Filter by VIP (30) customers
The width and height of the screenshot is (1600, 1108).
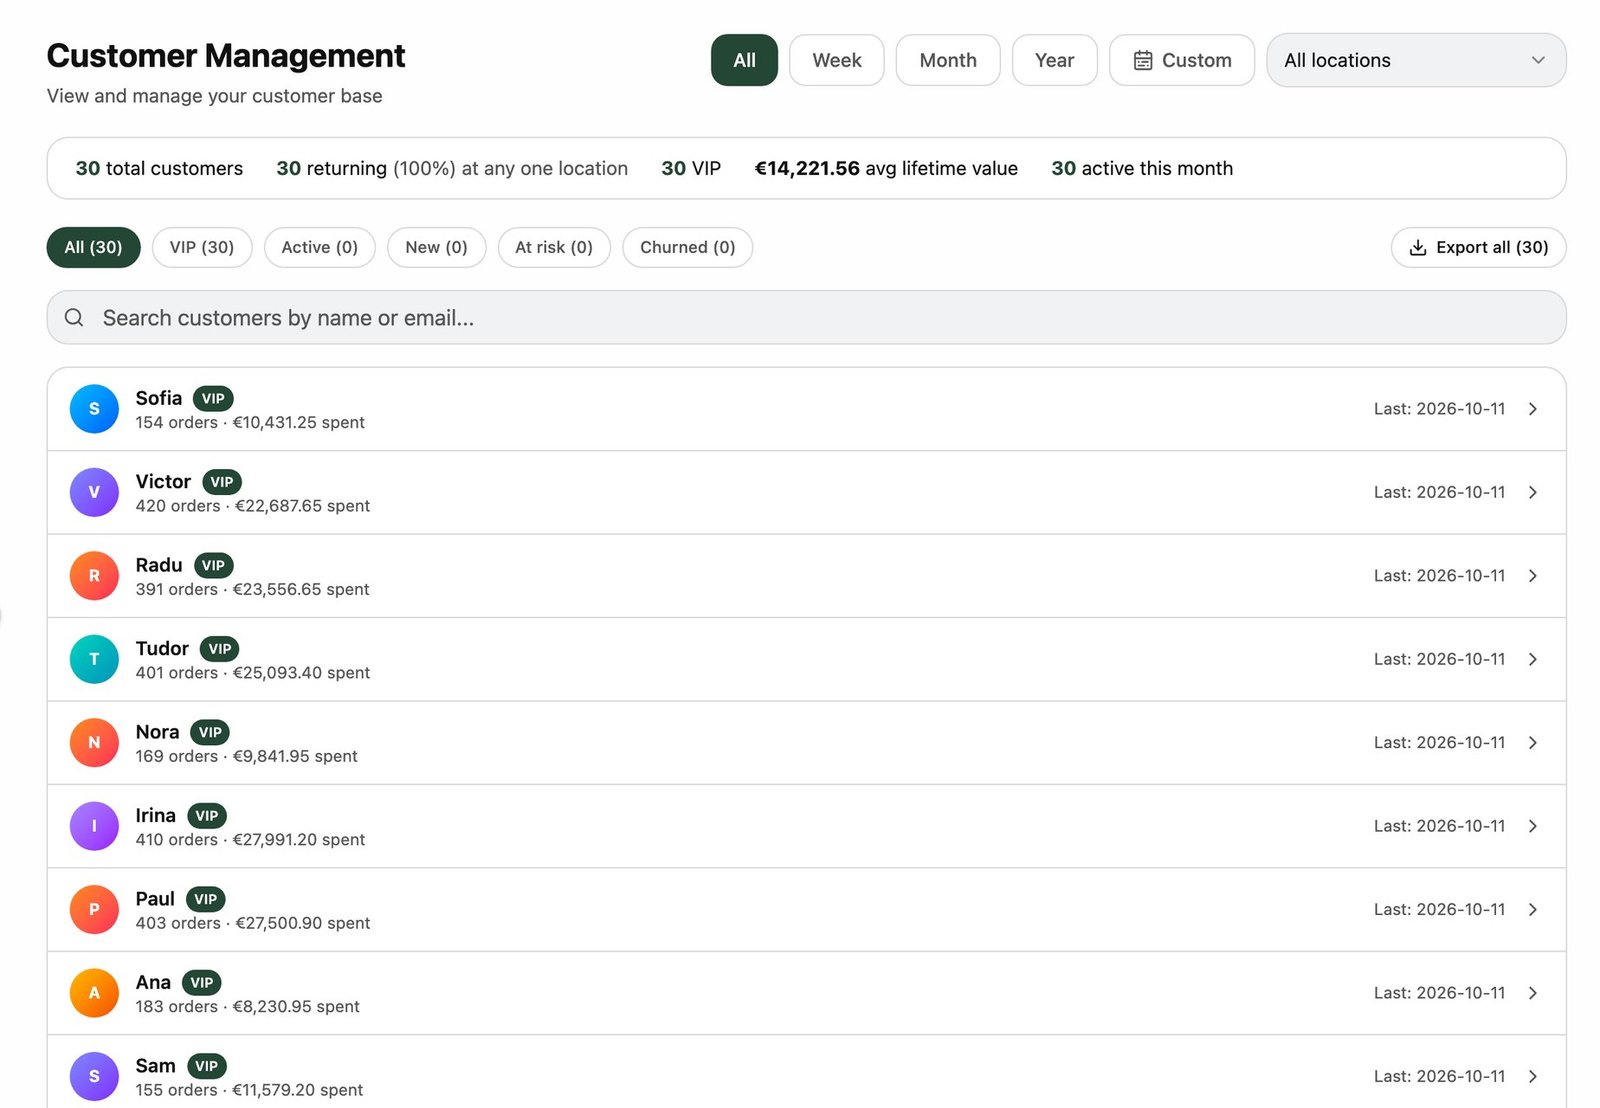pos(202,247)
